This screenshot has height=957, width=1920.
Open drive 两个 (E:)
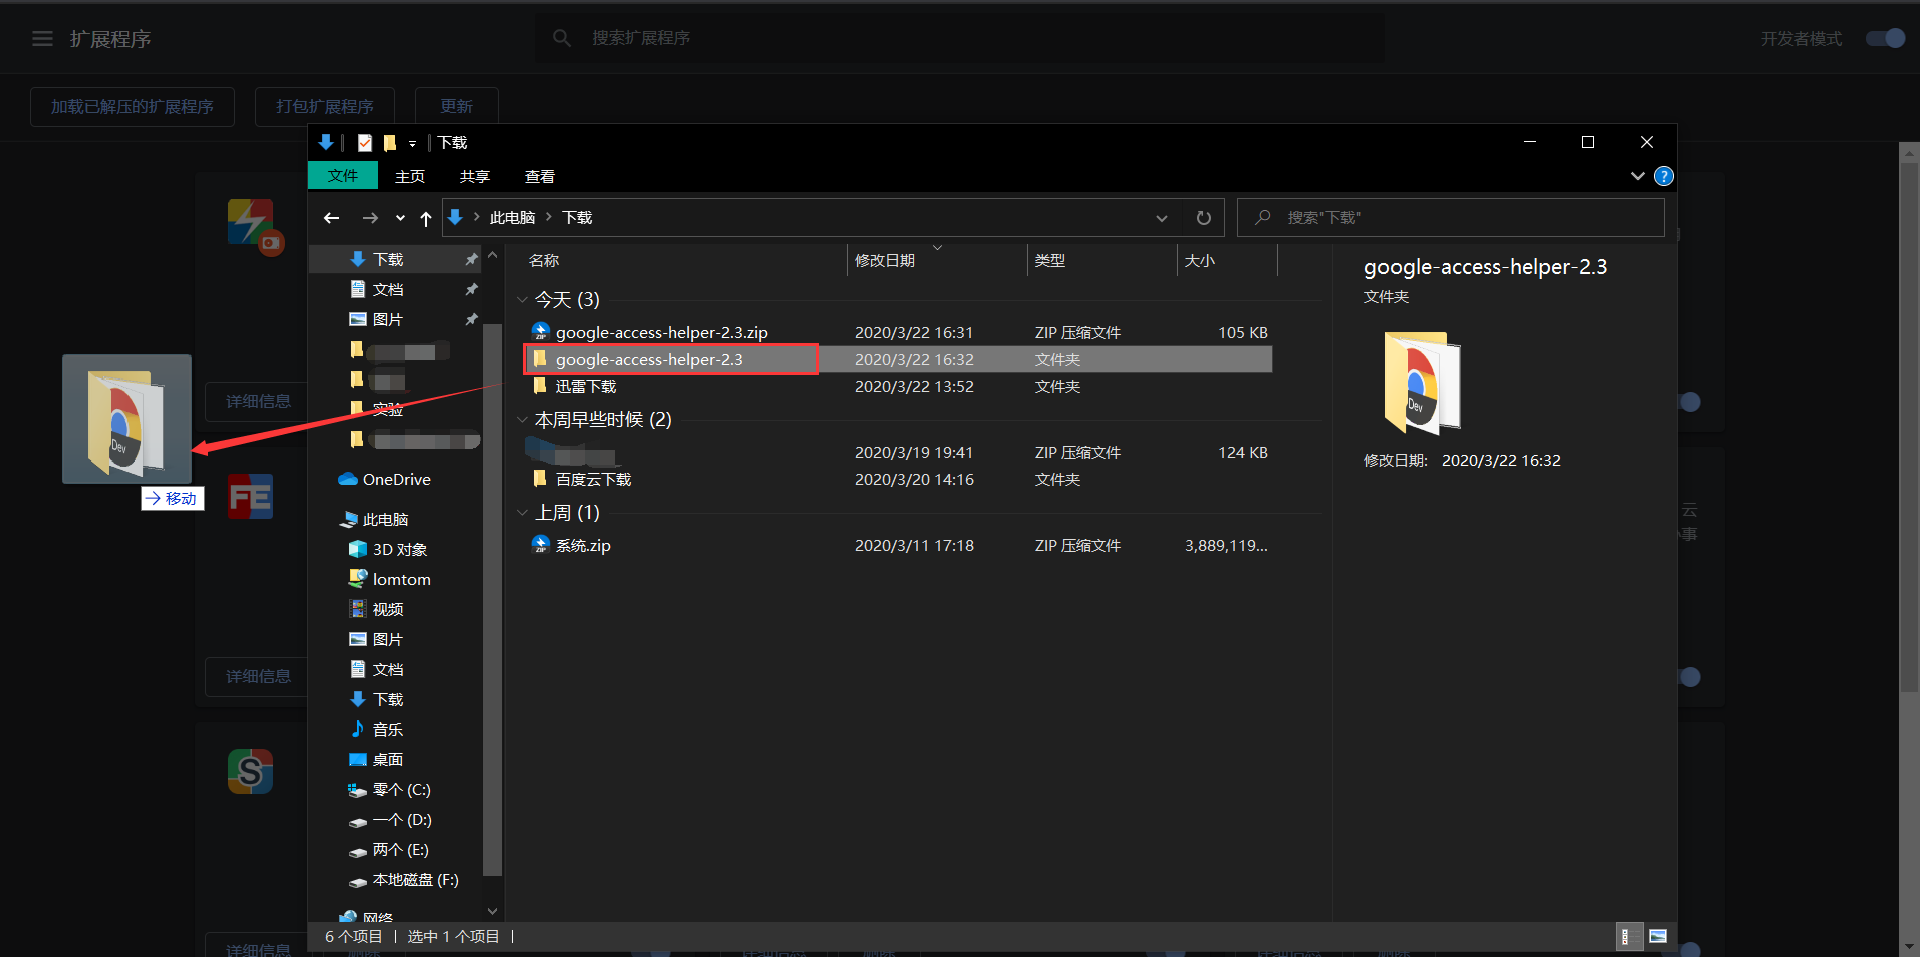pyautogui.click(x=400, y=849)
